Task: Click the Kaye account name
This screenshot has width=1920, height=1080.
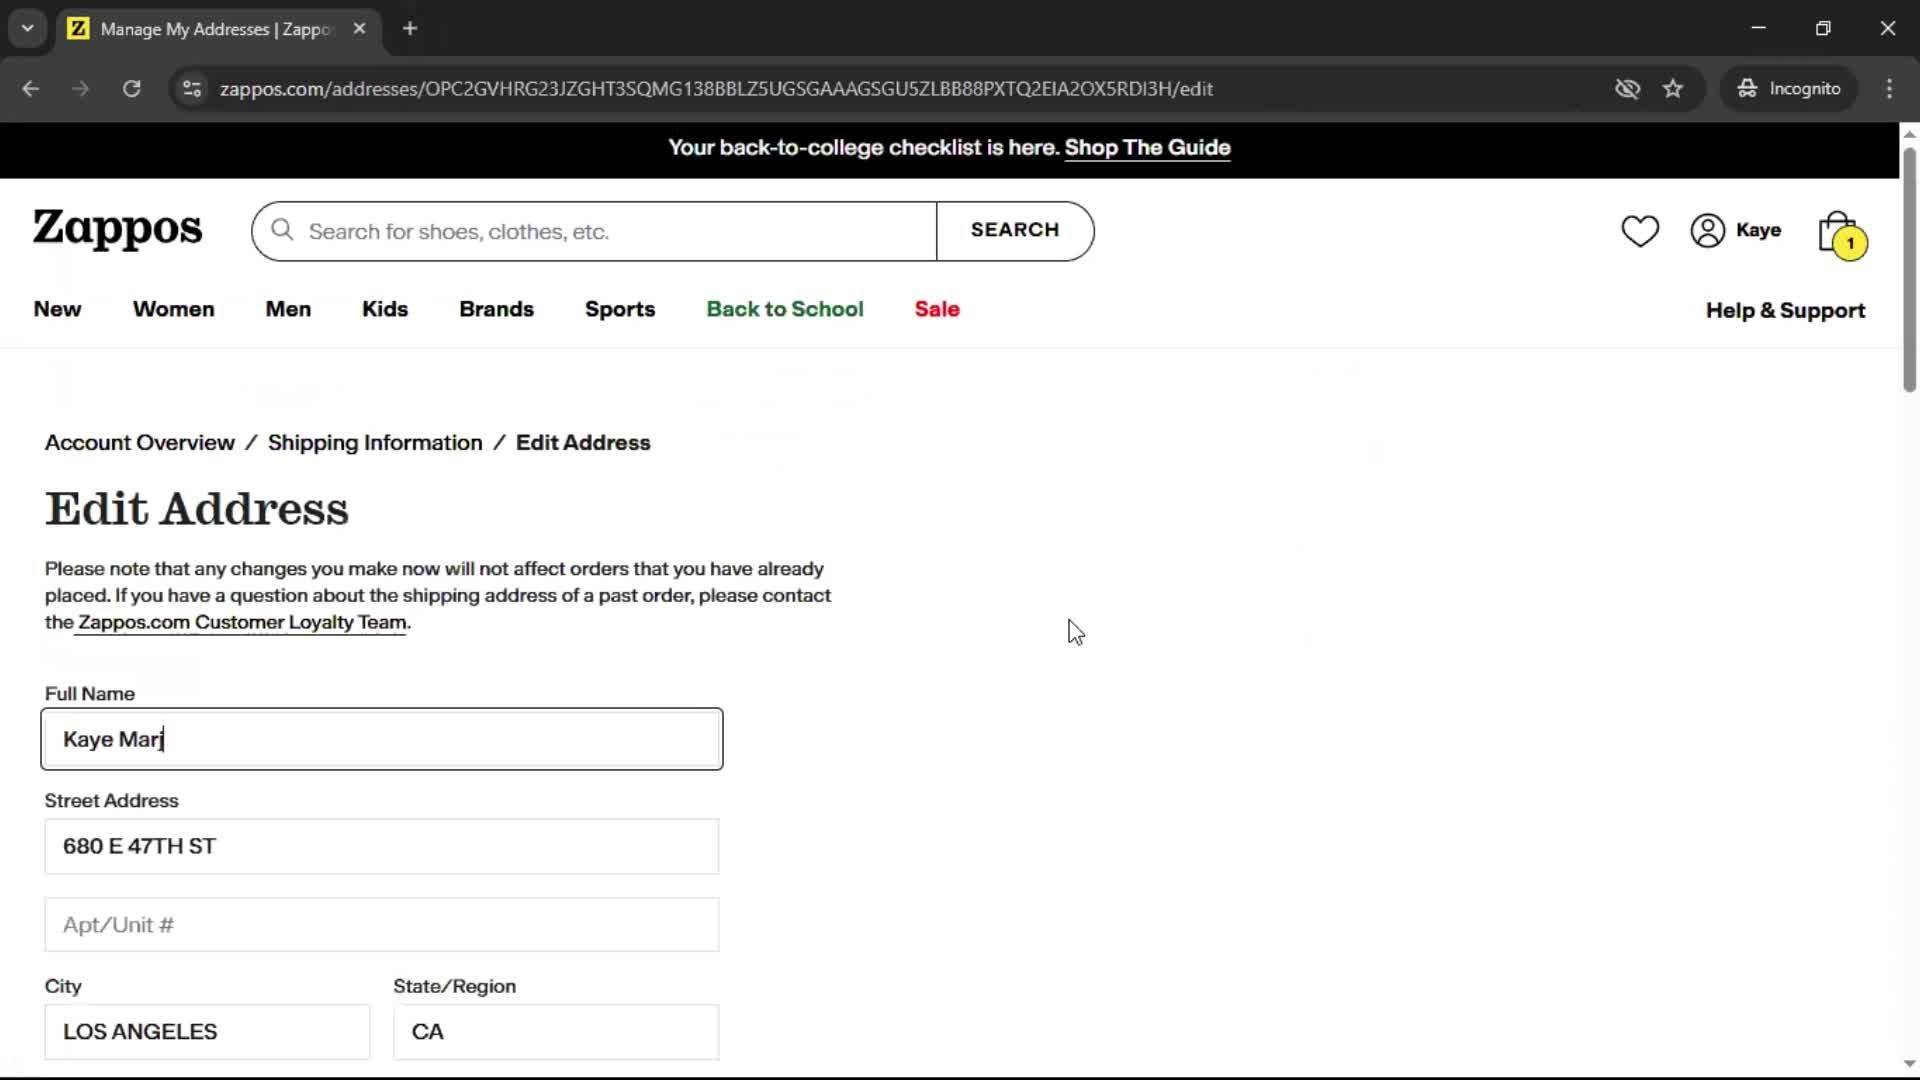Action: 1759,230
